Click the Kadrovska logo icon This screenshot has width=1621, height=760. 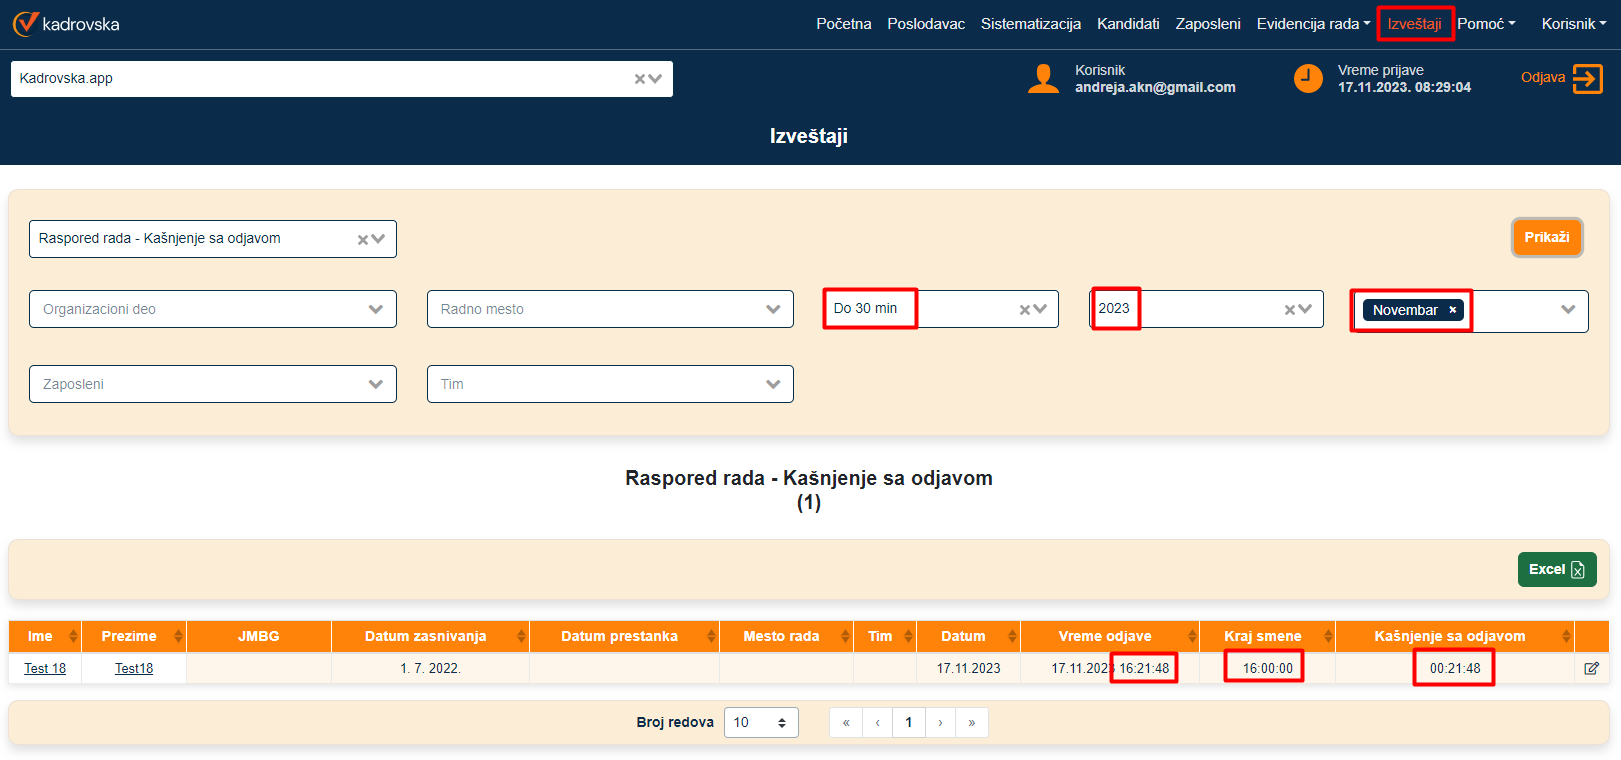pos(25,24)
